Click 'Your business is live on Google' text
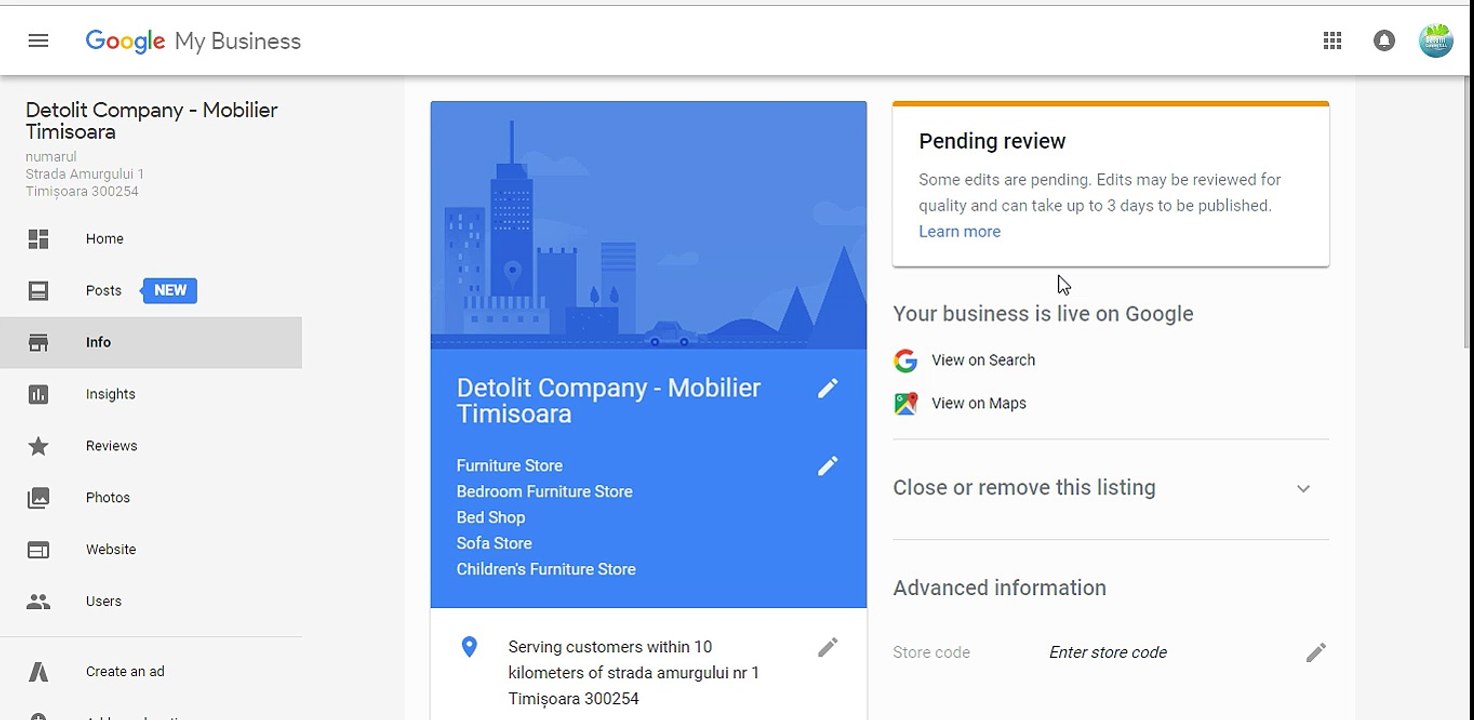Viewport: 1474px width, 720px height. (1043, 314)
